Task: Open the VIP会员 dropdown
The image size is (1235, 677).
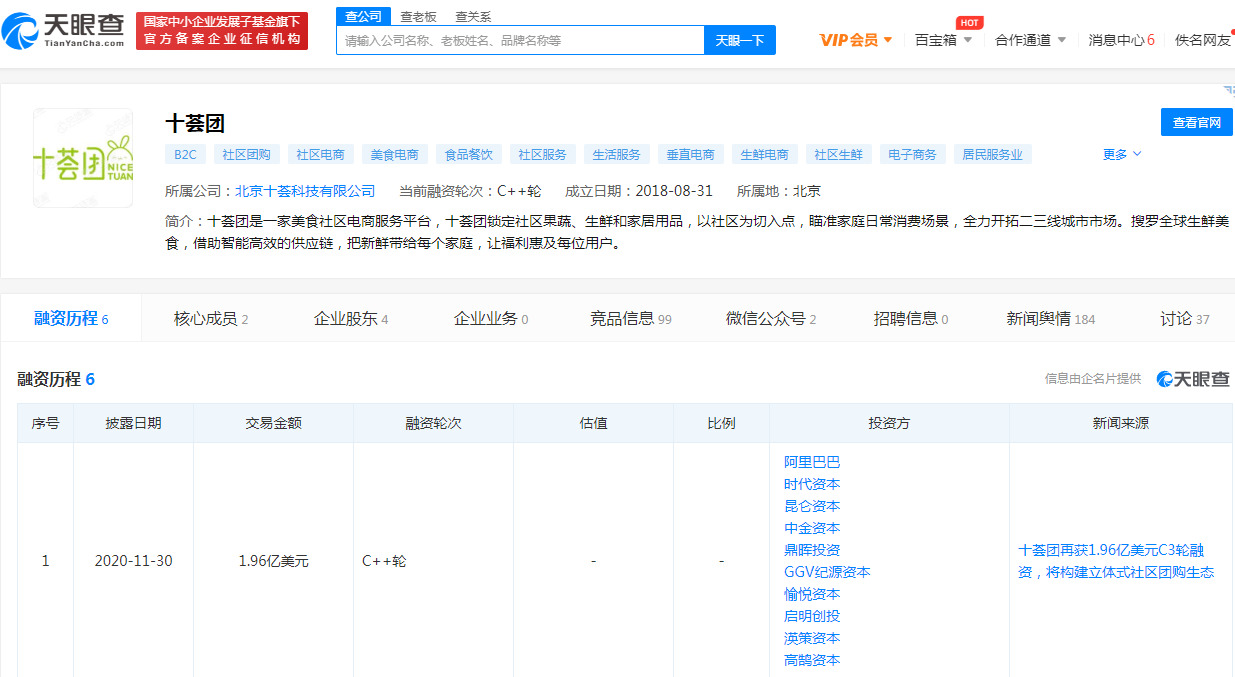Action: coord(856,40)
